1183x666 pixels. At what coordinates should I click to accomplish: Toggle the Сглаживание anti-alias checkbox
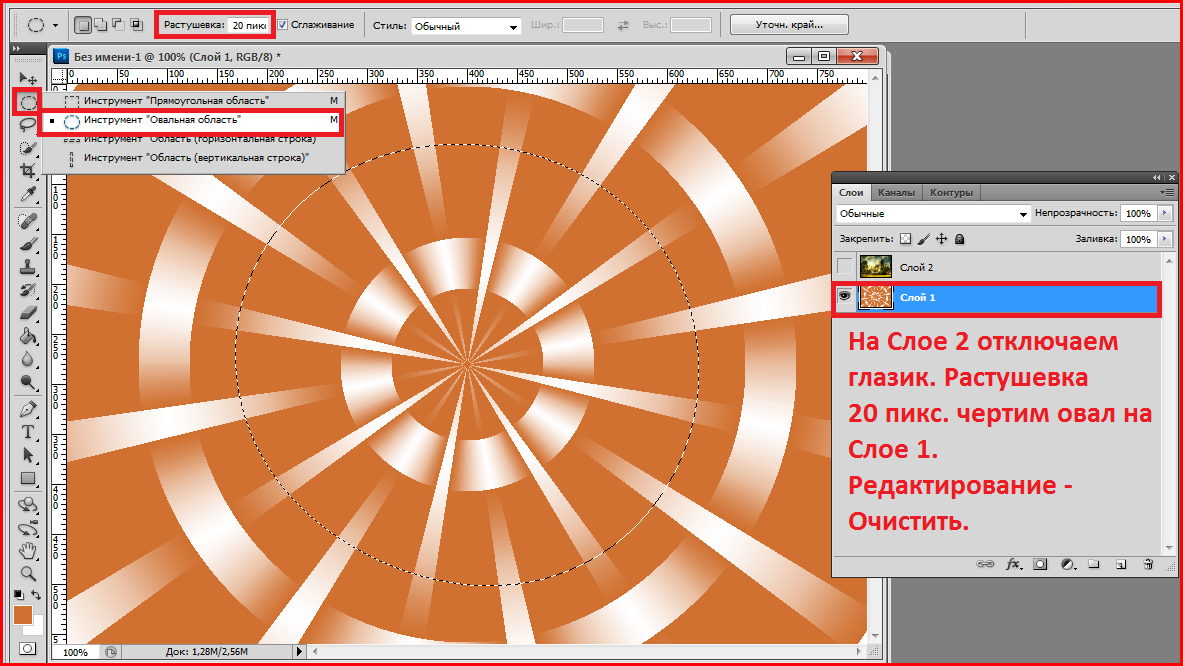coord(283,25)
